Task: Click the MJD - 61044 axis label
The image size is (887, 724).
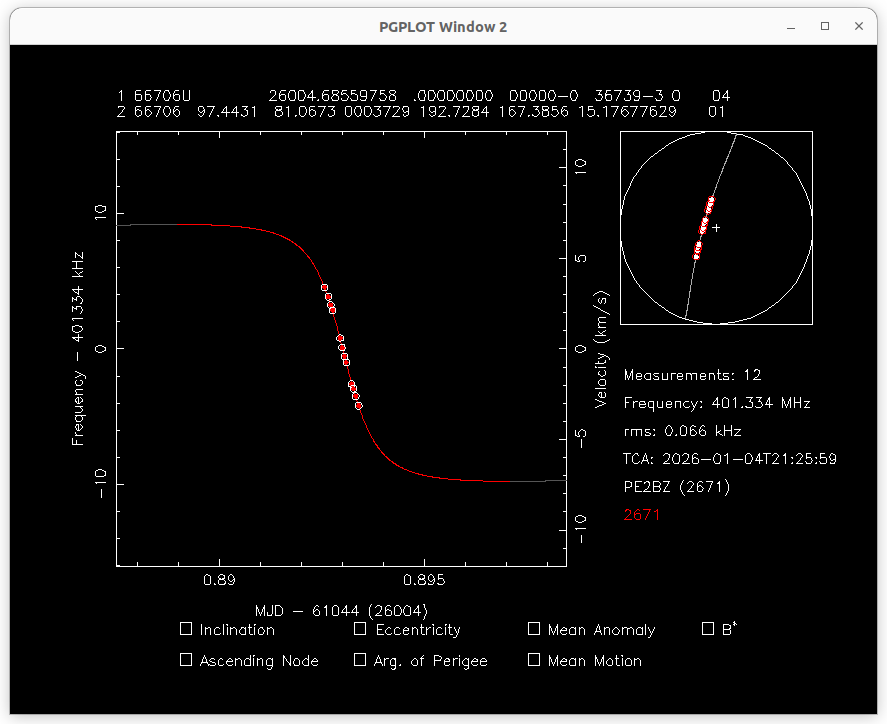Action: 341,610
